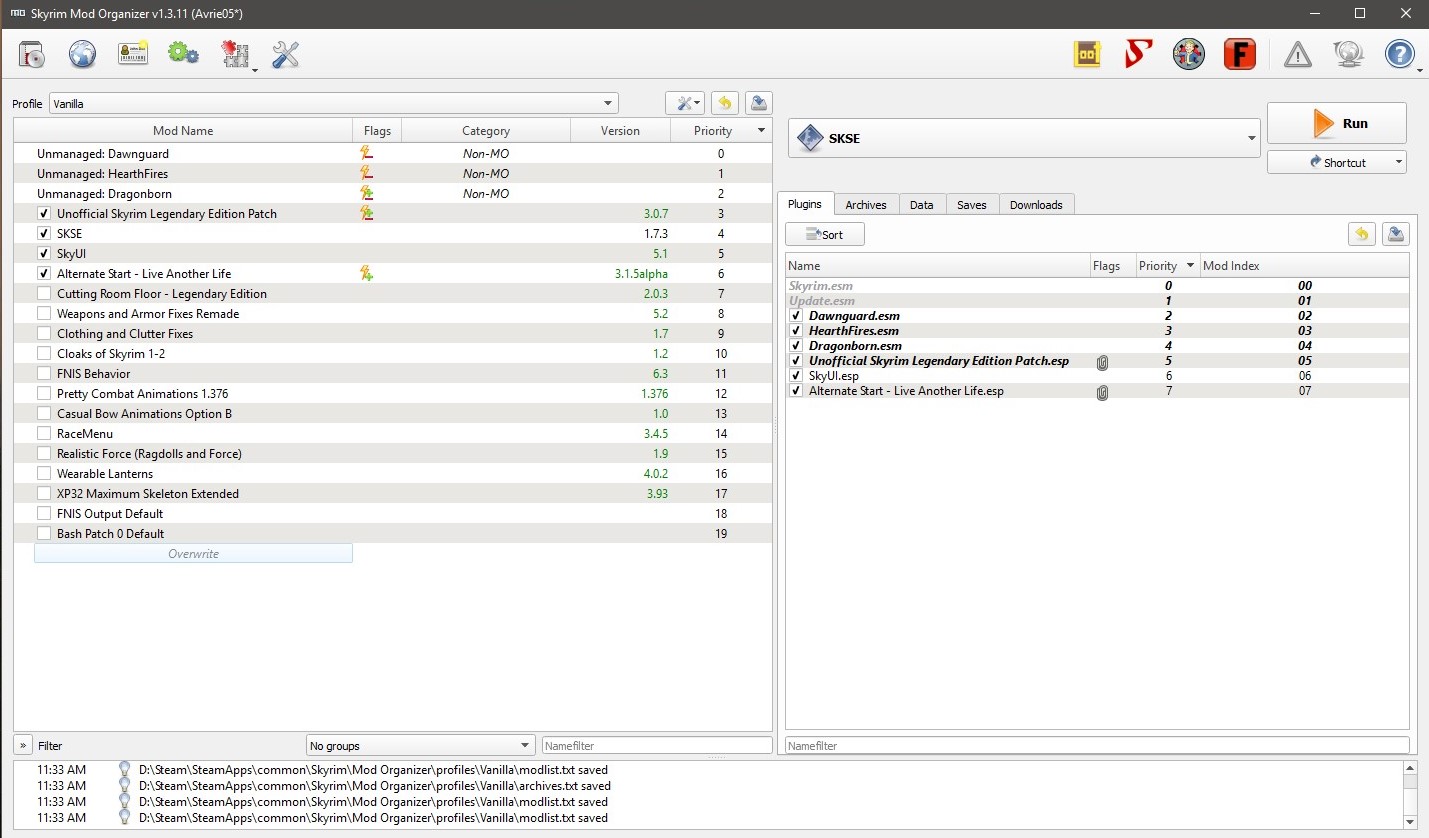Open the Profiles ID card icon
1429x838 pixels.
coord(133,55)
